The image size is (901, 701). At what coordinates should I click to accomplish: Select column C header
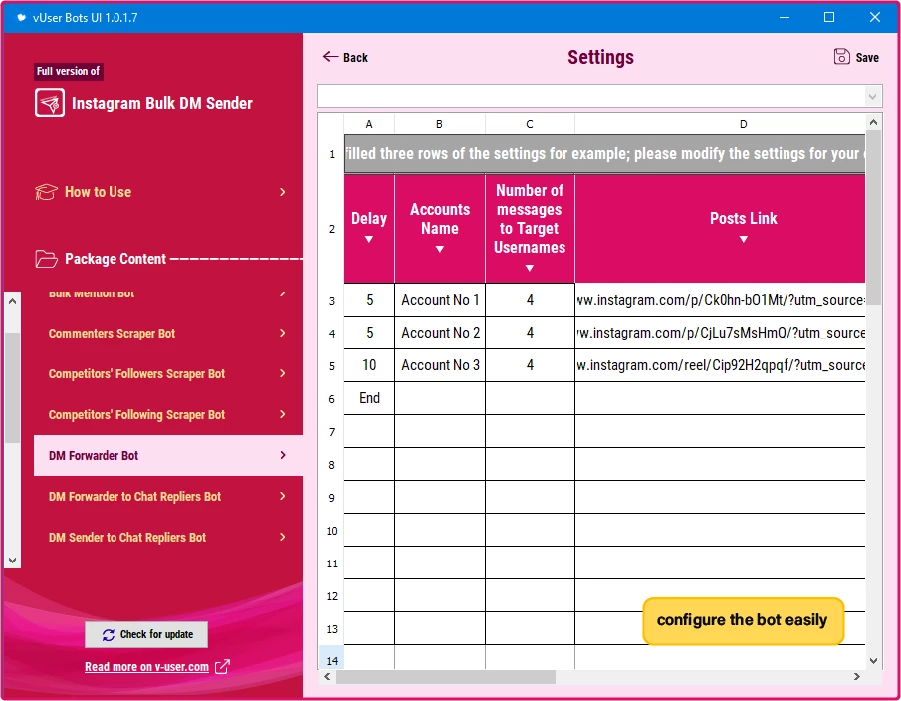pyautogui.click(x=530, y=124)
